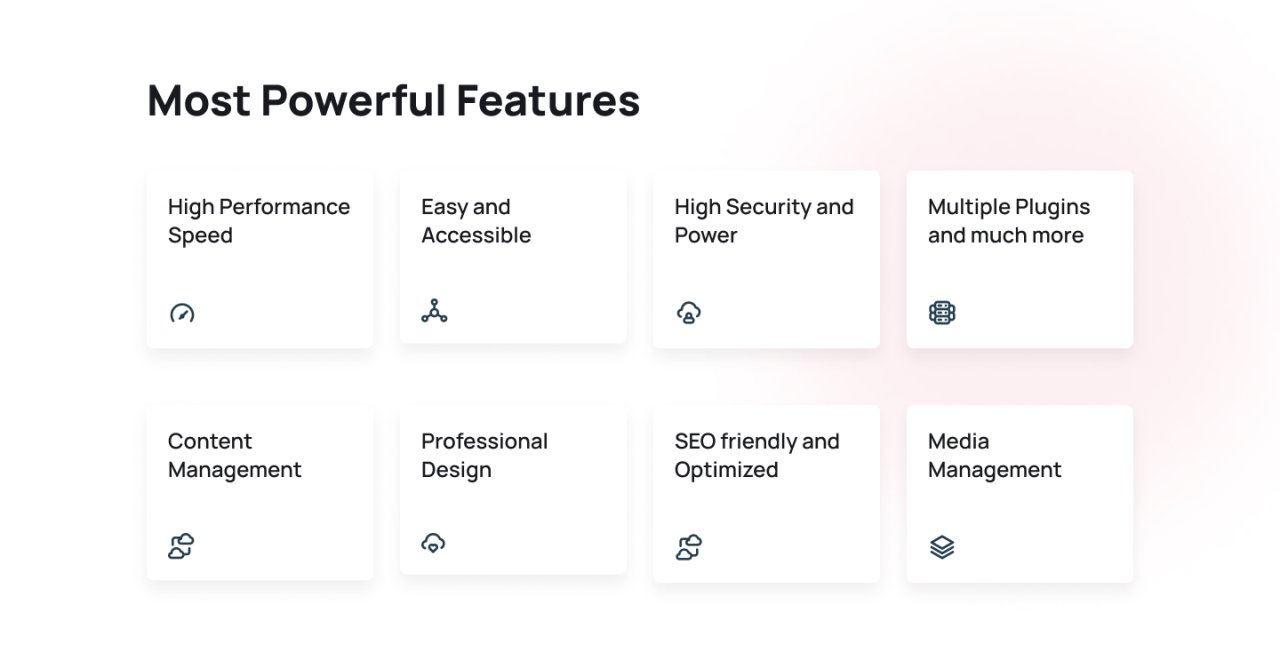Click the speedometer icon under High Performance Speed
This screenshot has height=668, width=1280.
(x=181, y=313)
